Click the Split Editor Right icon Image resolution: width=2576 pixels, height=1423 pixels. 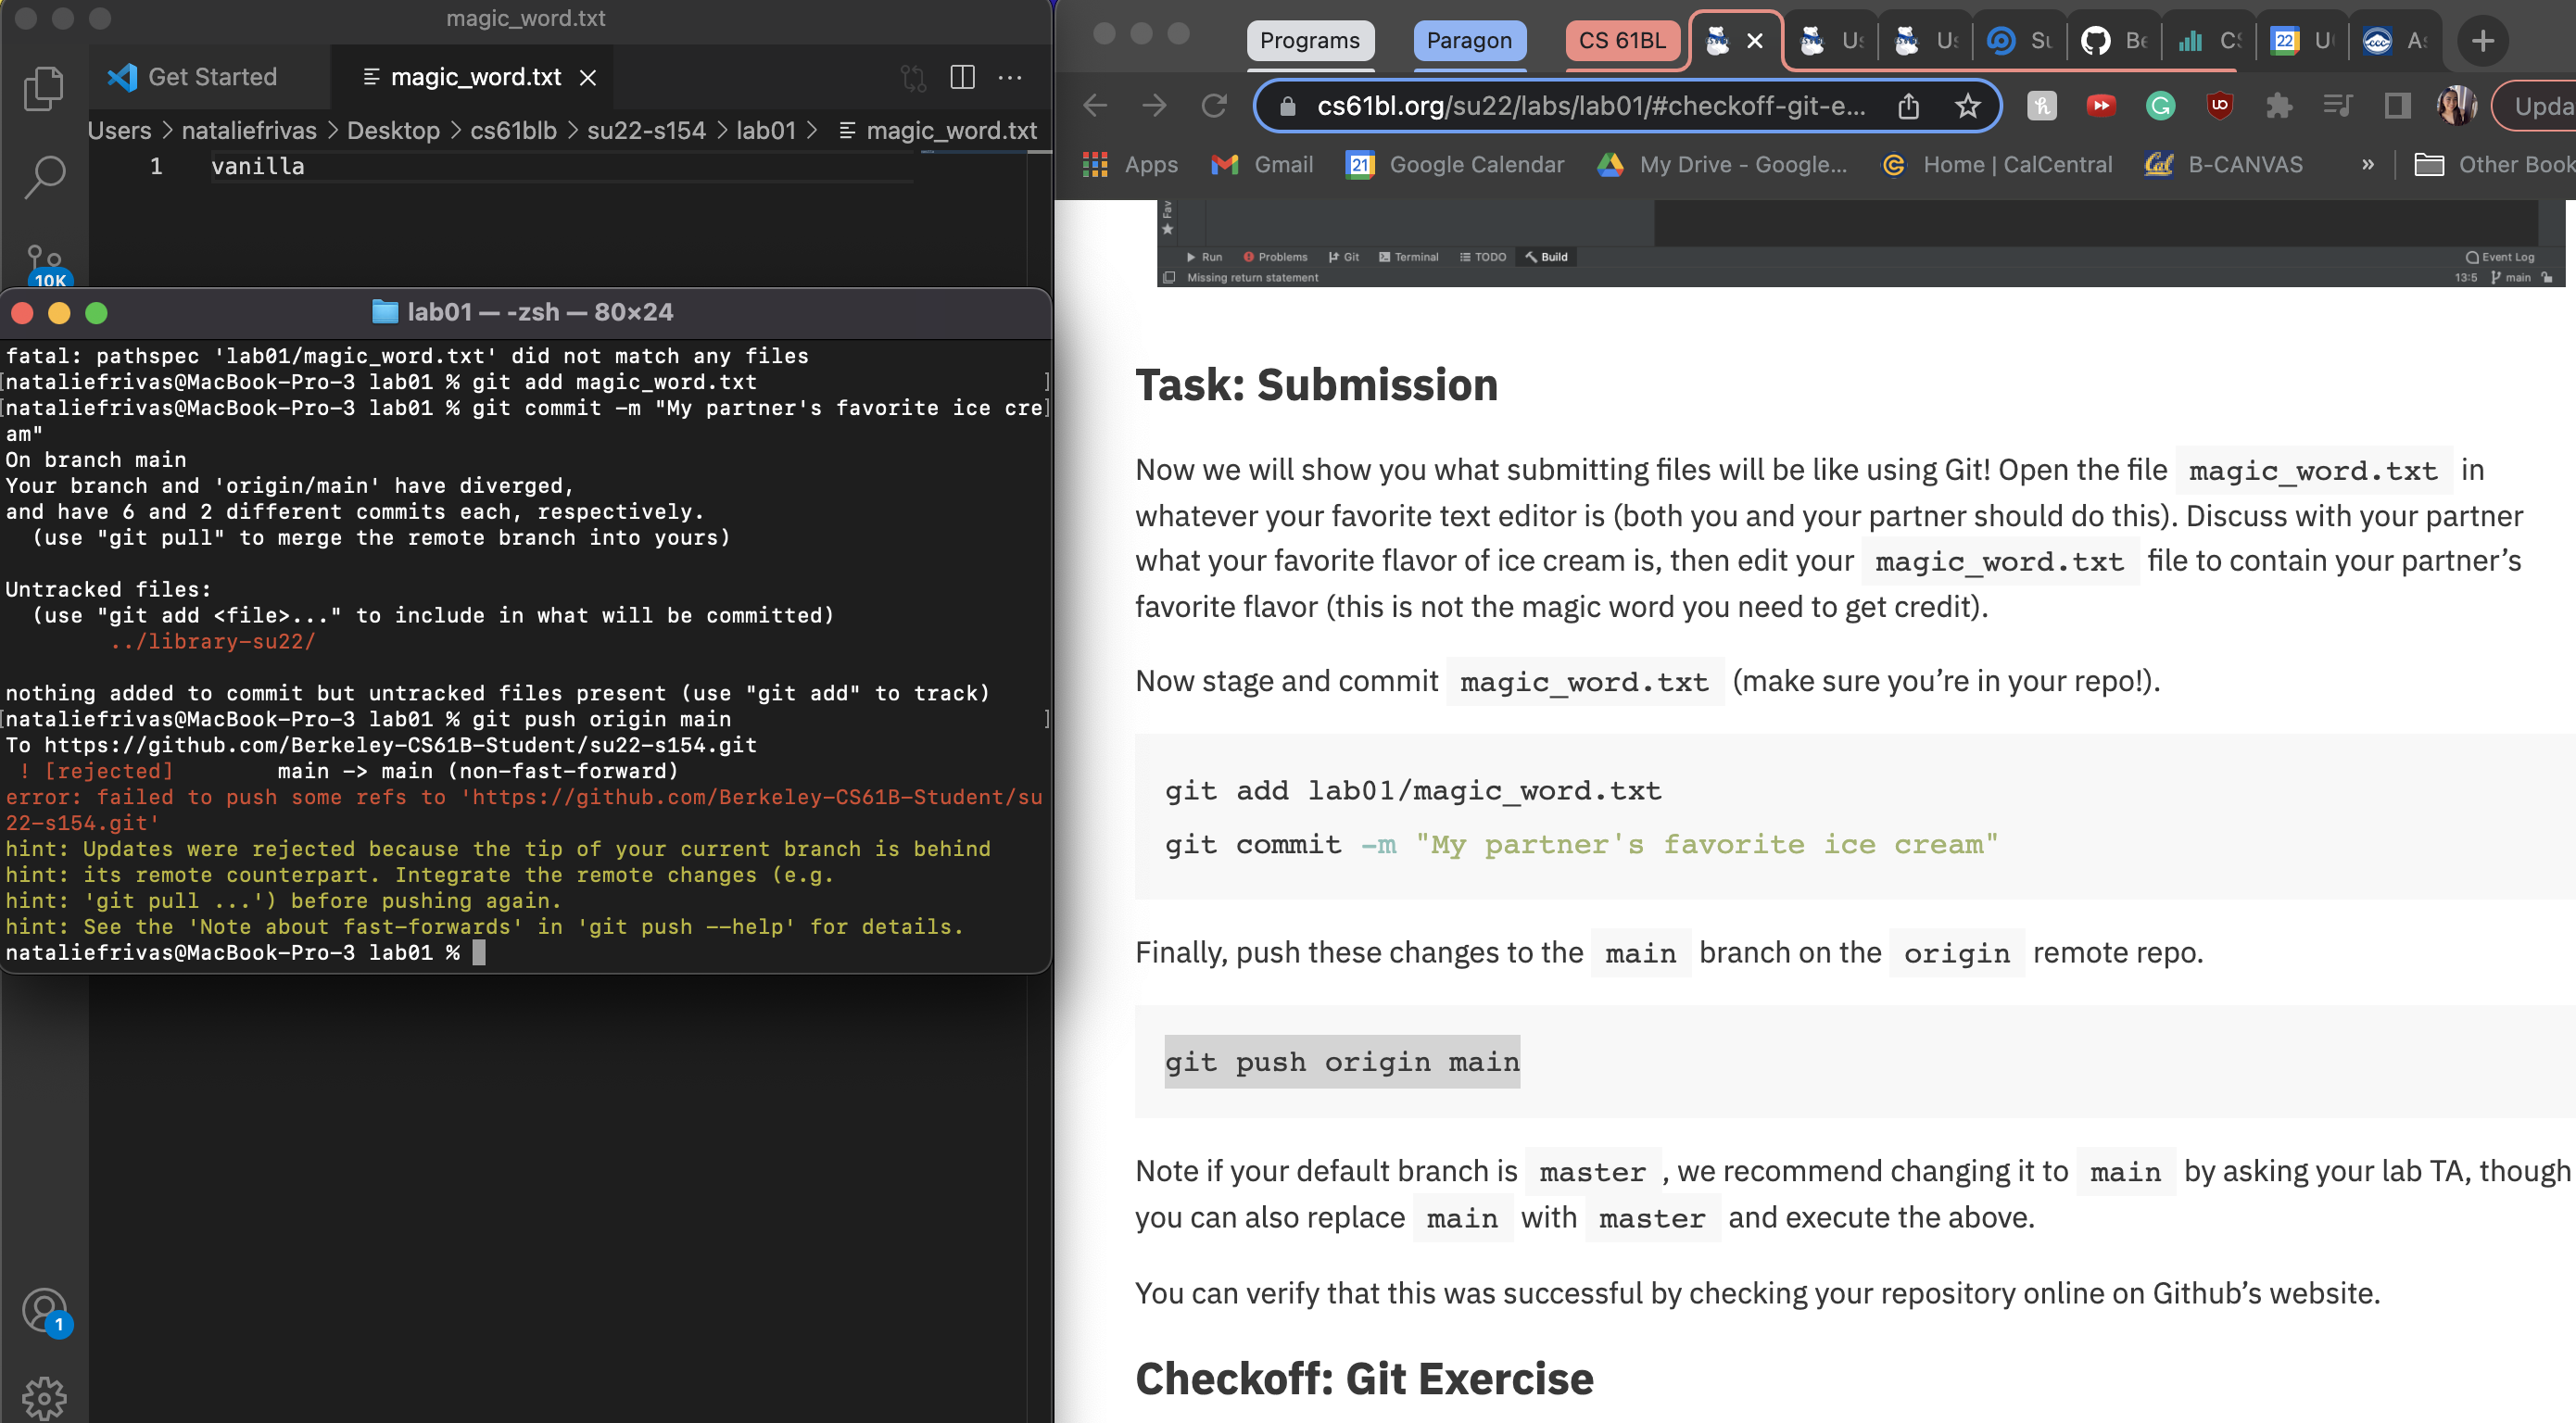click(x=962, y=77)
